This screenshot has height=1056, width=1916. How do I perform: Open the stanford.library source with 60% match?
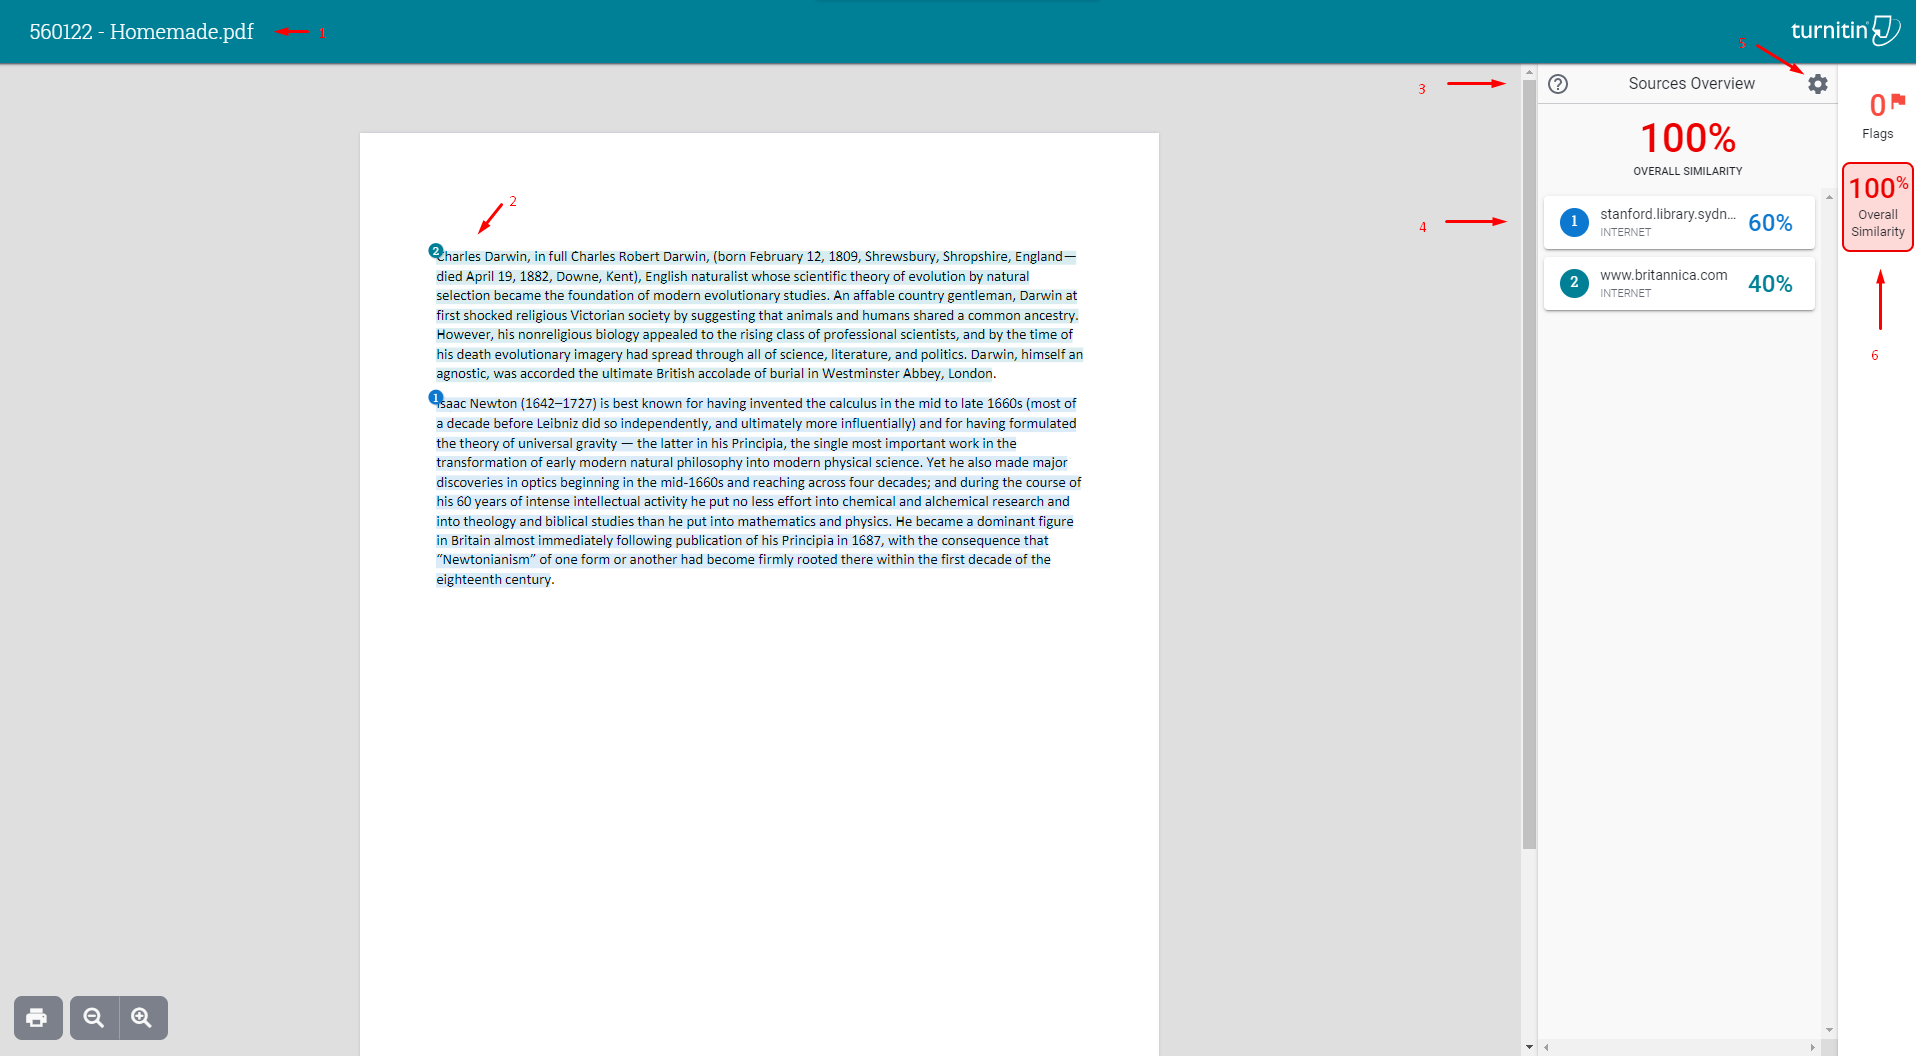pos(1679,222)
